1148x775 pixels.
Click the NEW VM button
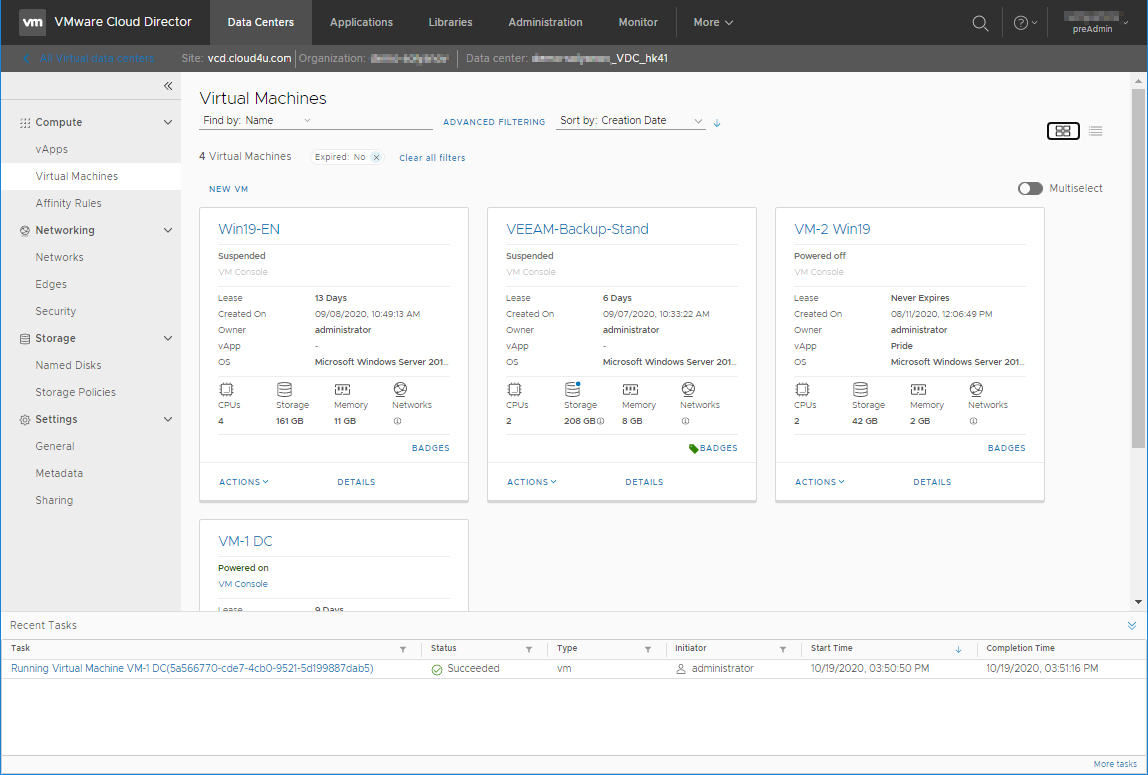228,189
